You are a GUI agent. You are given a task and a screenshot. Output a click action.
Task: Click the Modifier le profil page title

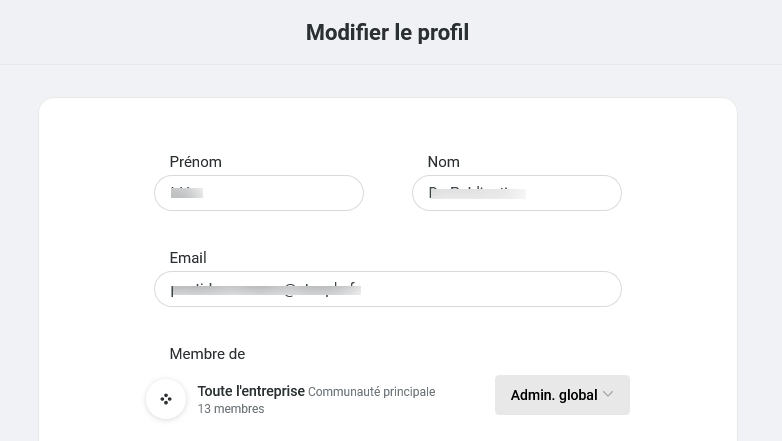(x=388, y=32)
